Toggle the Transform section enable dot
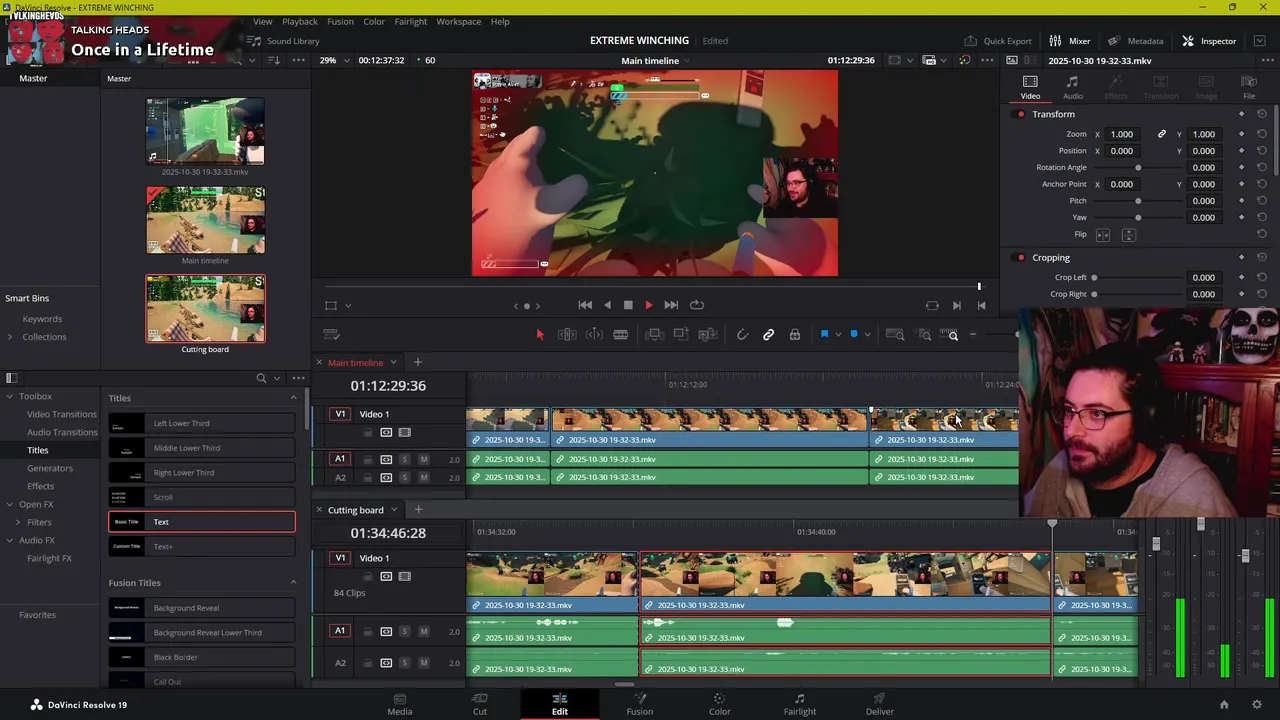Screen dimensions: 1280x720 [1020, 114]
